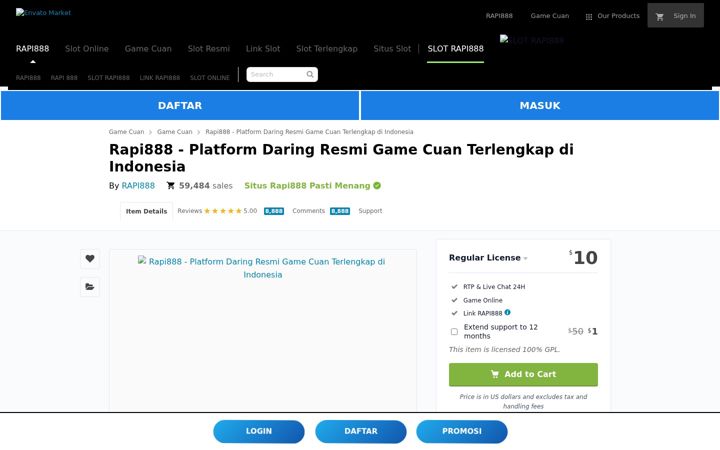Switch to the Comments tab
The image size is (720, 450).
(x=308, y=211)
